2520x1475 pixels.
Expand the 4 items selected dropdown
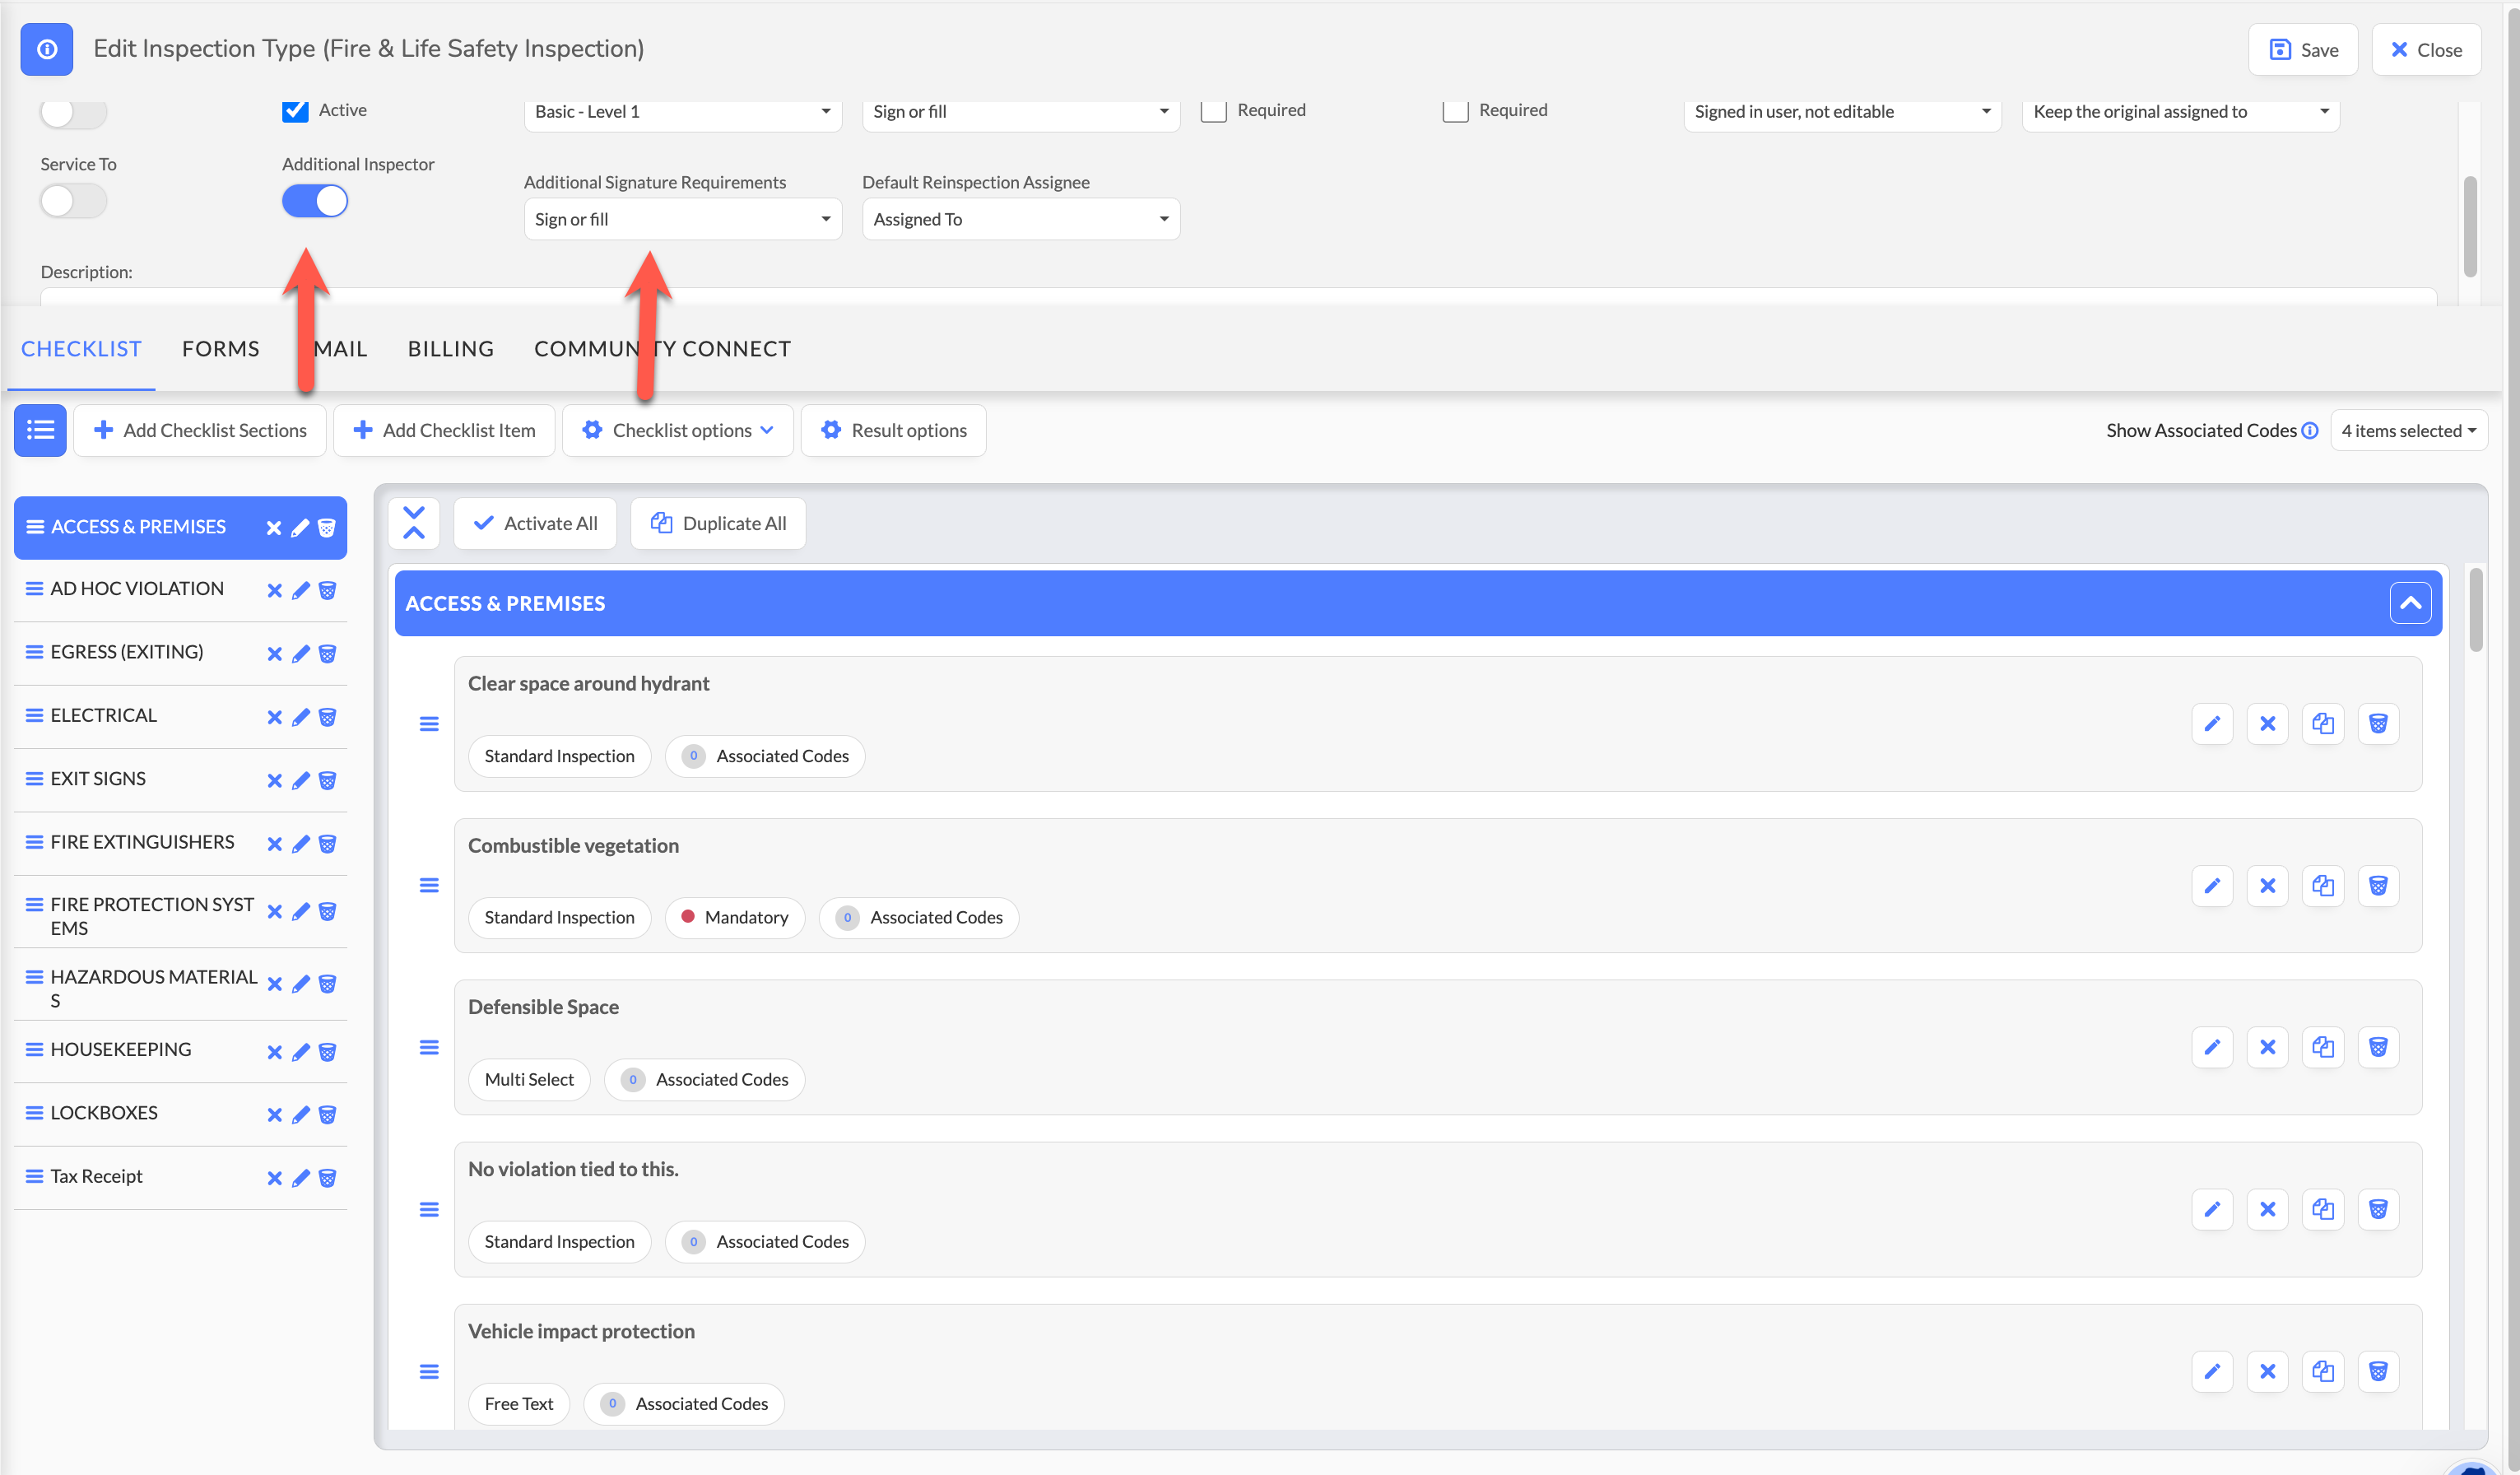tap(2408, 431)
